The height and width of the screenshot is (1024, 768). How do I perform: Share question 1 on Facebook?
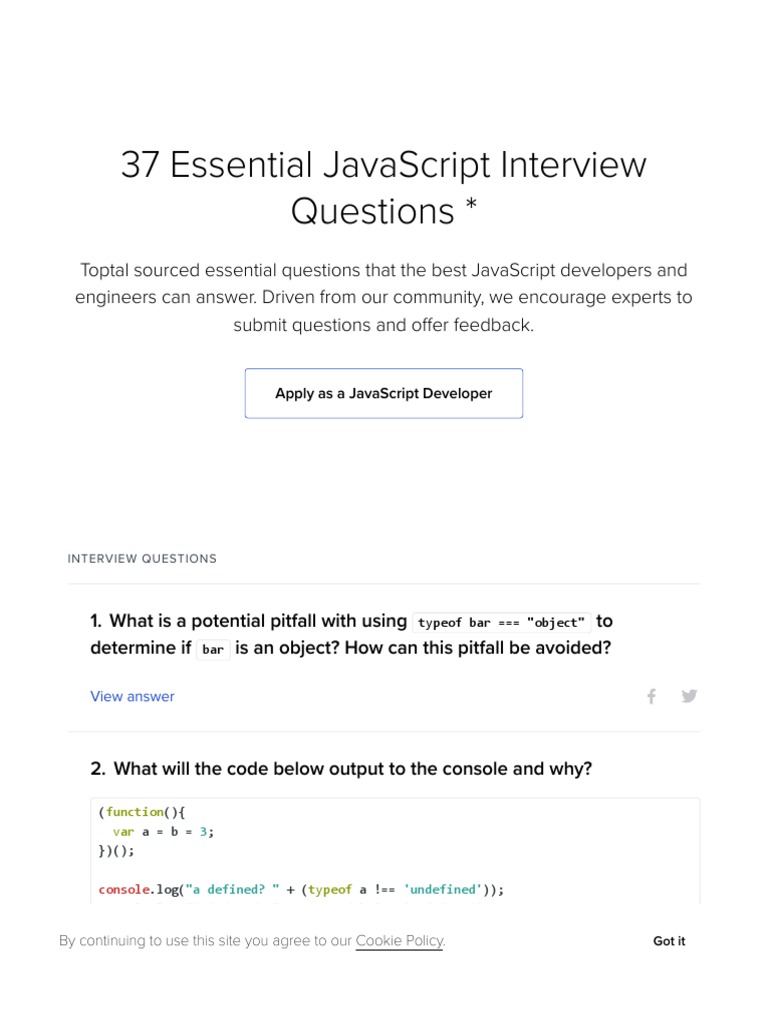pos(651,696)
